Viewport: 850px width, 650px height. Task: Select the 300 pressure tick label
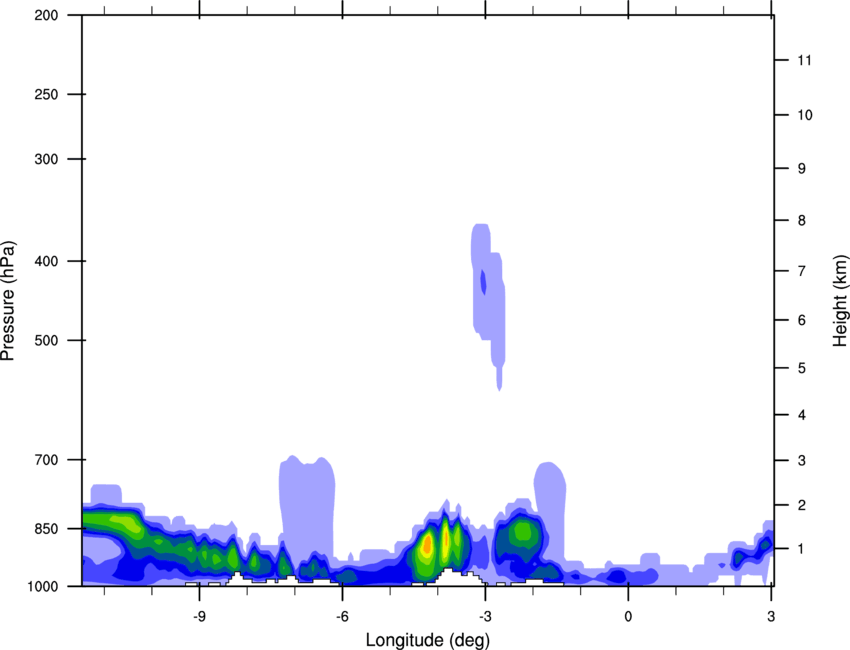46,159
